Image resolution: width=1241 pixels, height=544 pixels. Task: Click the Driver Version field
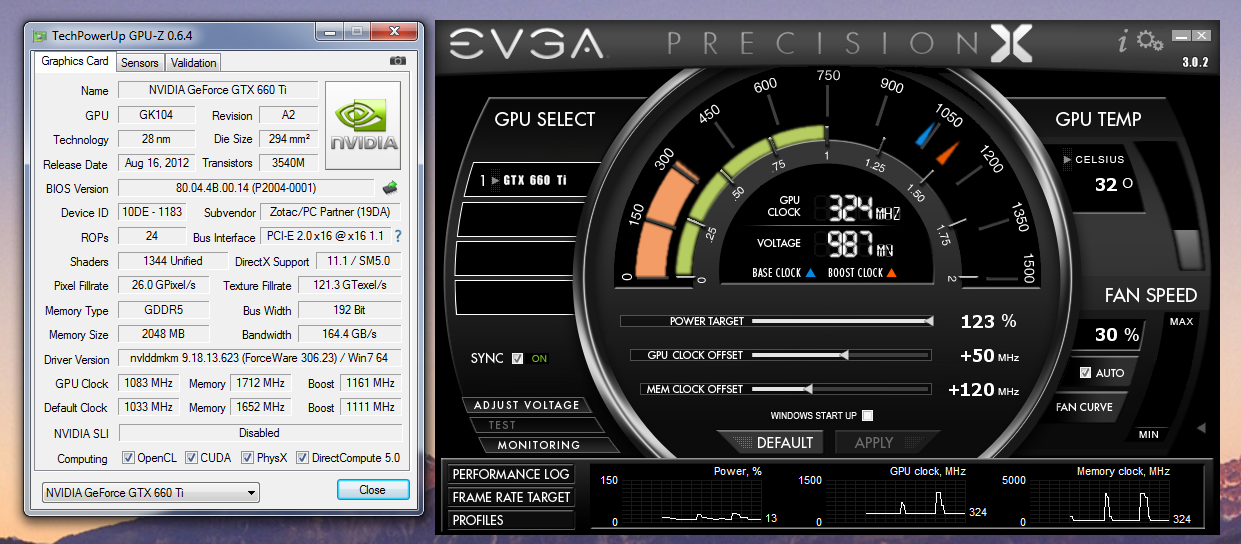(260, 359)
